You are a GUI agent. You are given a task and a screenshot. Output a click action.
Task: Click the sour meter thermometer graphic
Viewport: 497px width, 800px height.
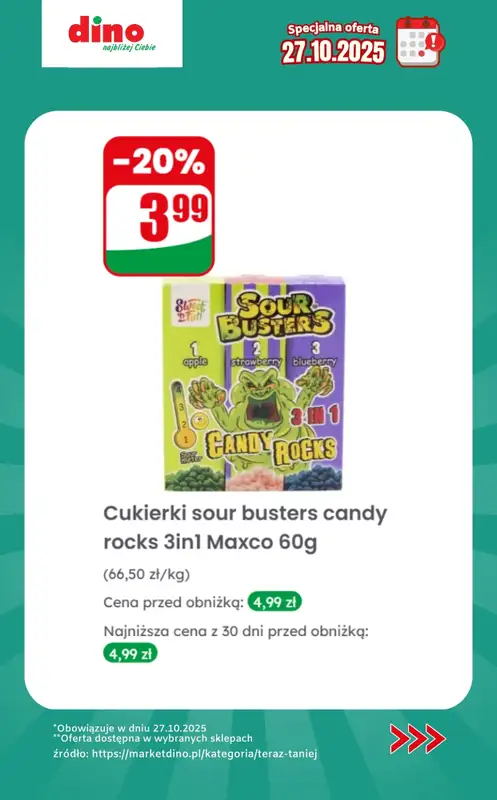(184, 415)
